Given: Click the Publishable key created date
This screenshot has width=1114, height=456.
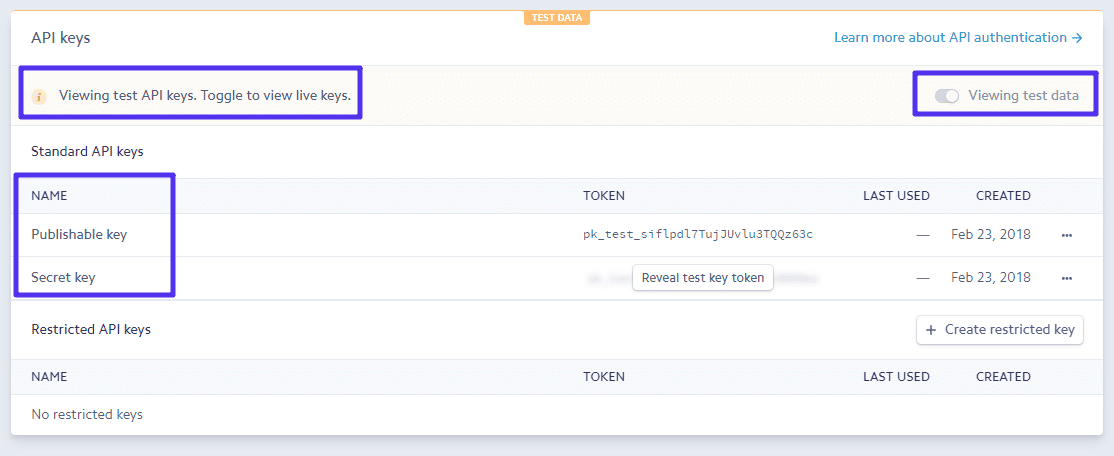Looking at the screenshot, I should click(x=990, y=235).
